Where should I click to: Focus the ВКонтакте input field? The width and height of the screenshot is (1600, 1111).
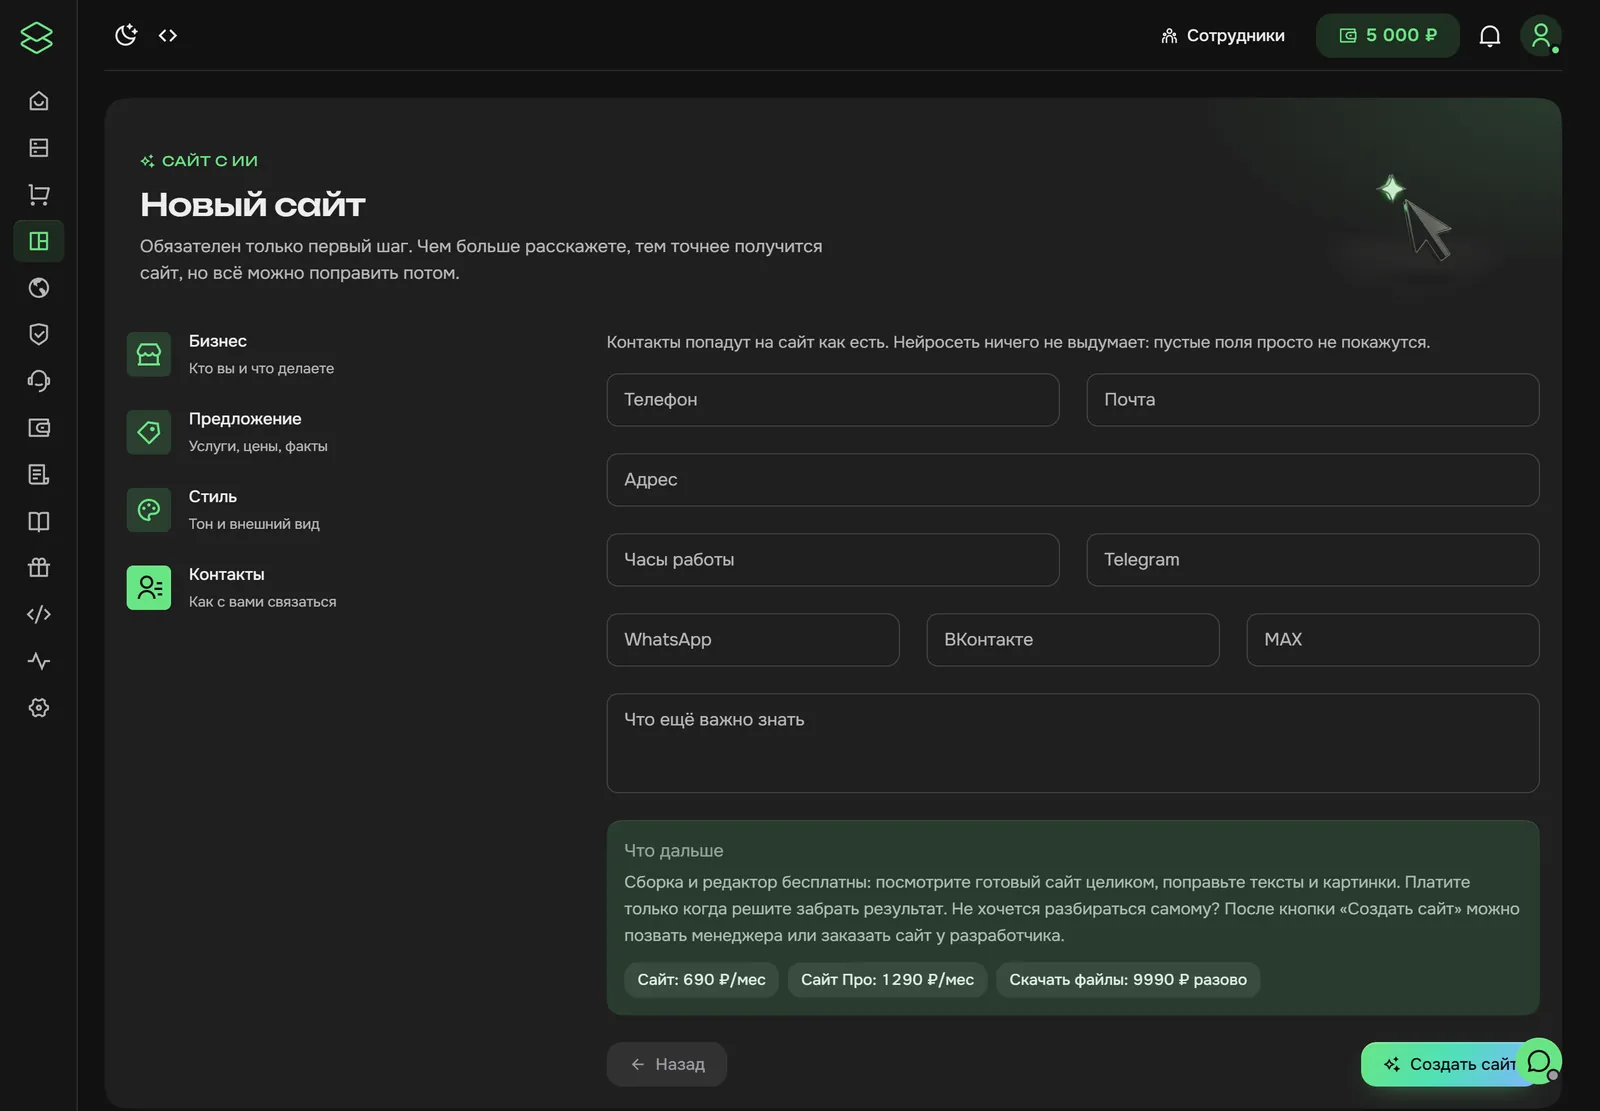point(1073,640)
